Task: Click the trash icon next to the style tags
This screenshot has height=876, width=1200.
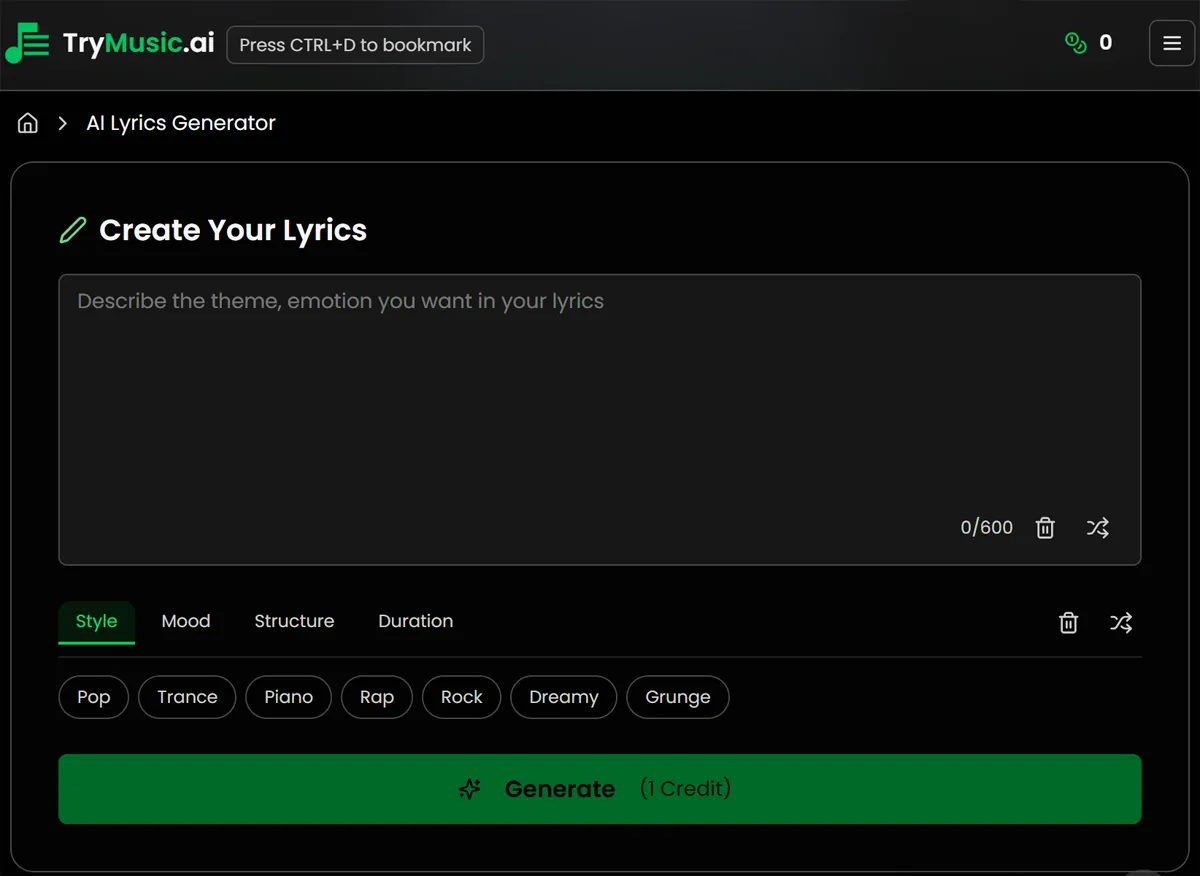Action: [x=1068, y=622]
